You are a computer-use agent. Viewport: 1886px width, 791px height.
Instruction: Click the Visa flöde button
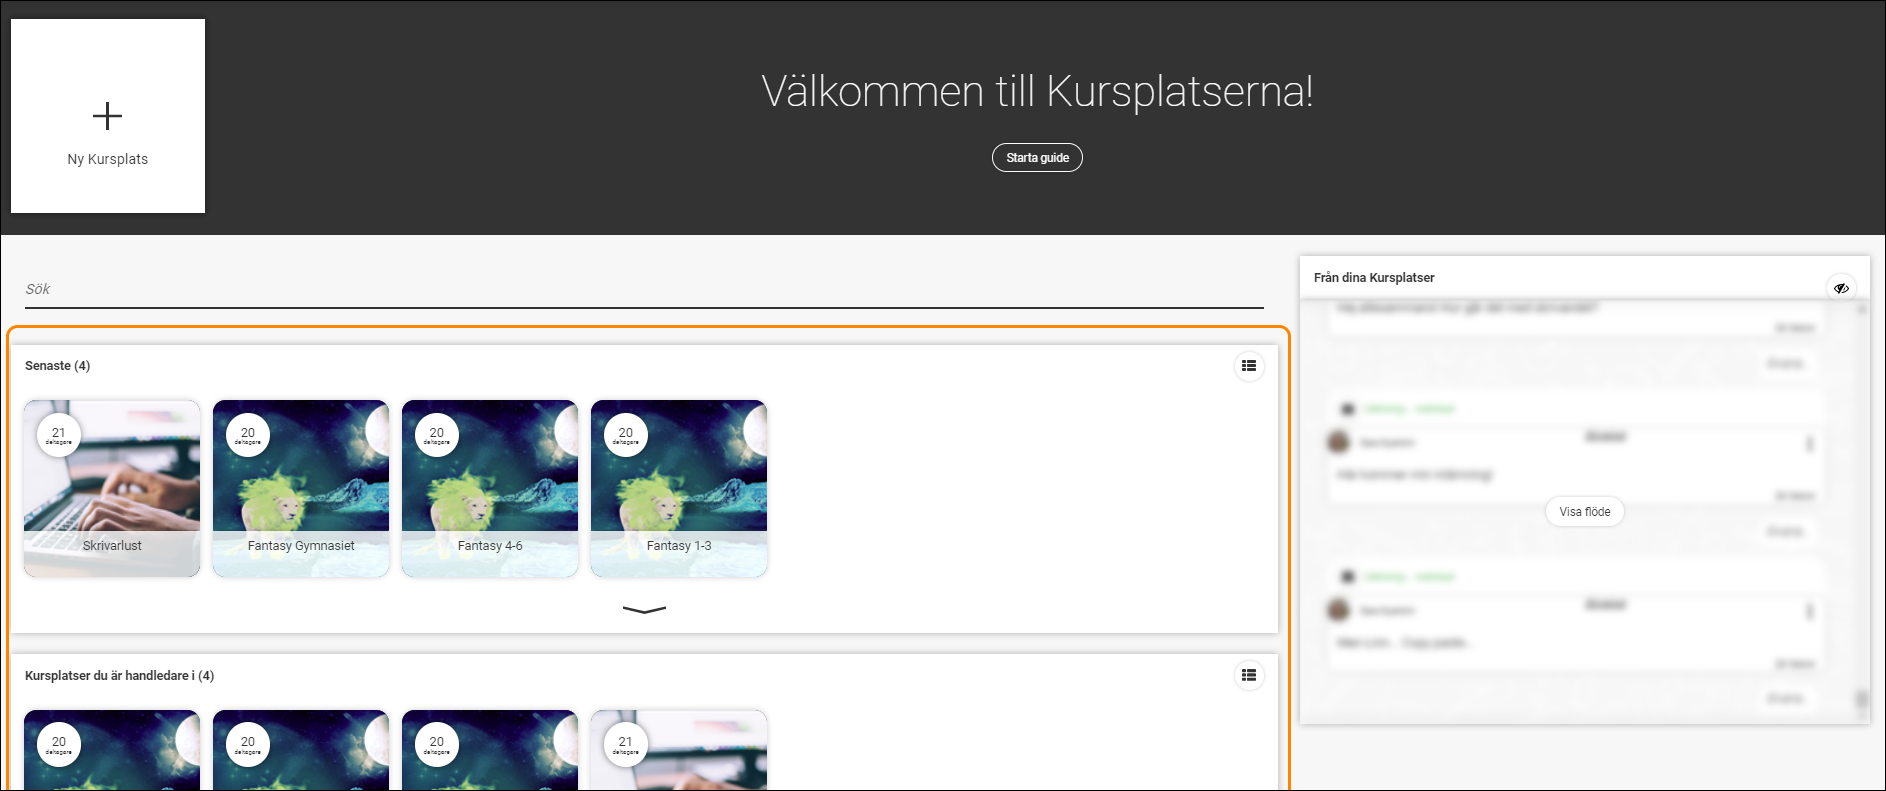coord(1585,512)
